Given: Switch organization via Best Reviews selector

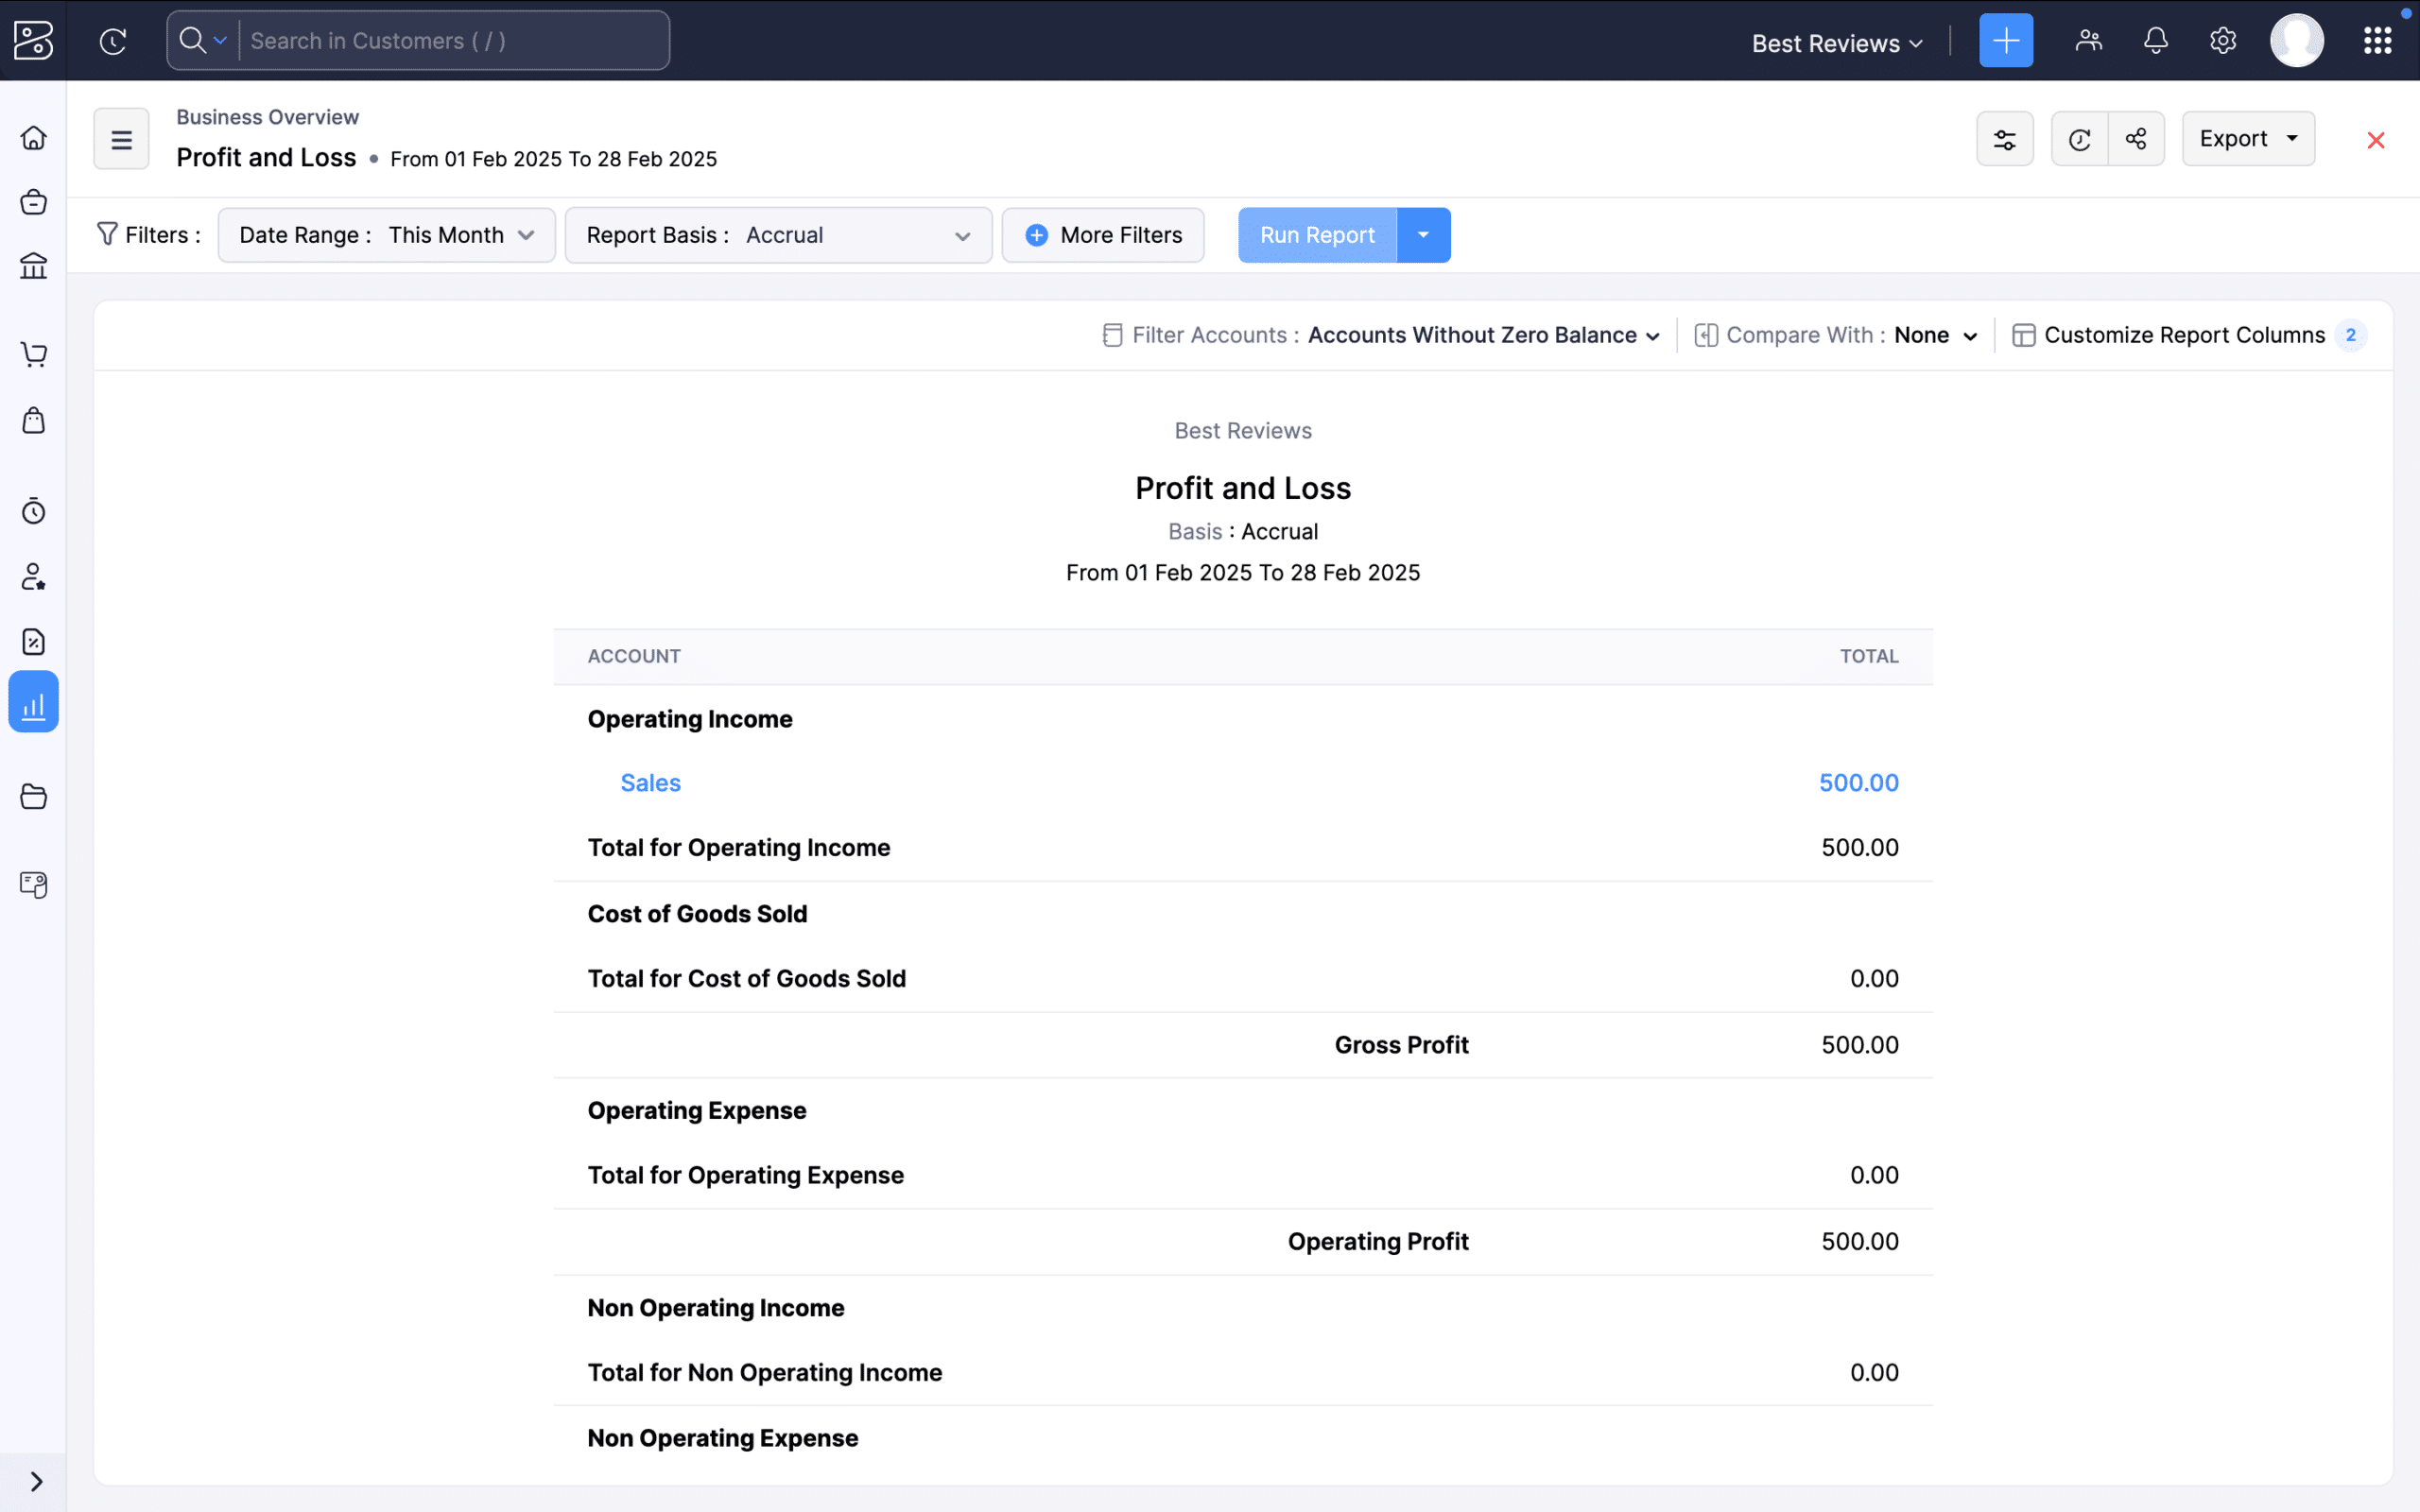Looking at the screenshot, I should [x=1835, y=43].
